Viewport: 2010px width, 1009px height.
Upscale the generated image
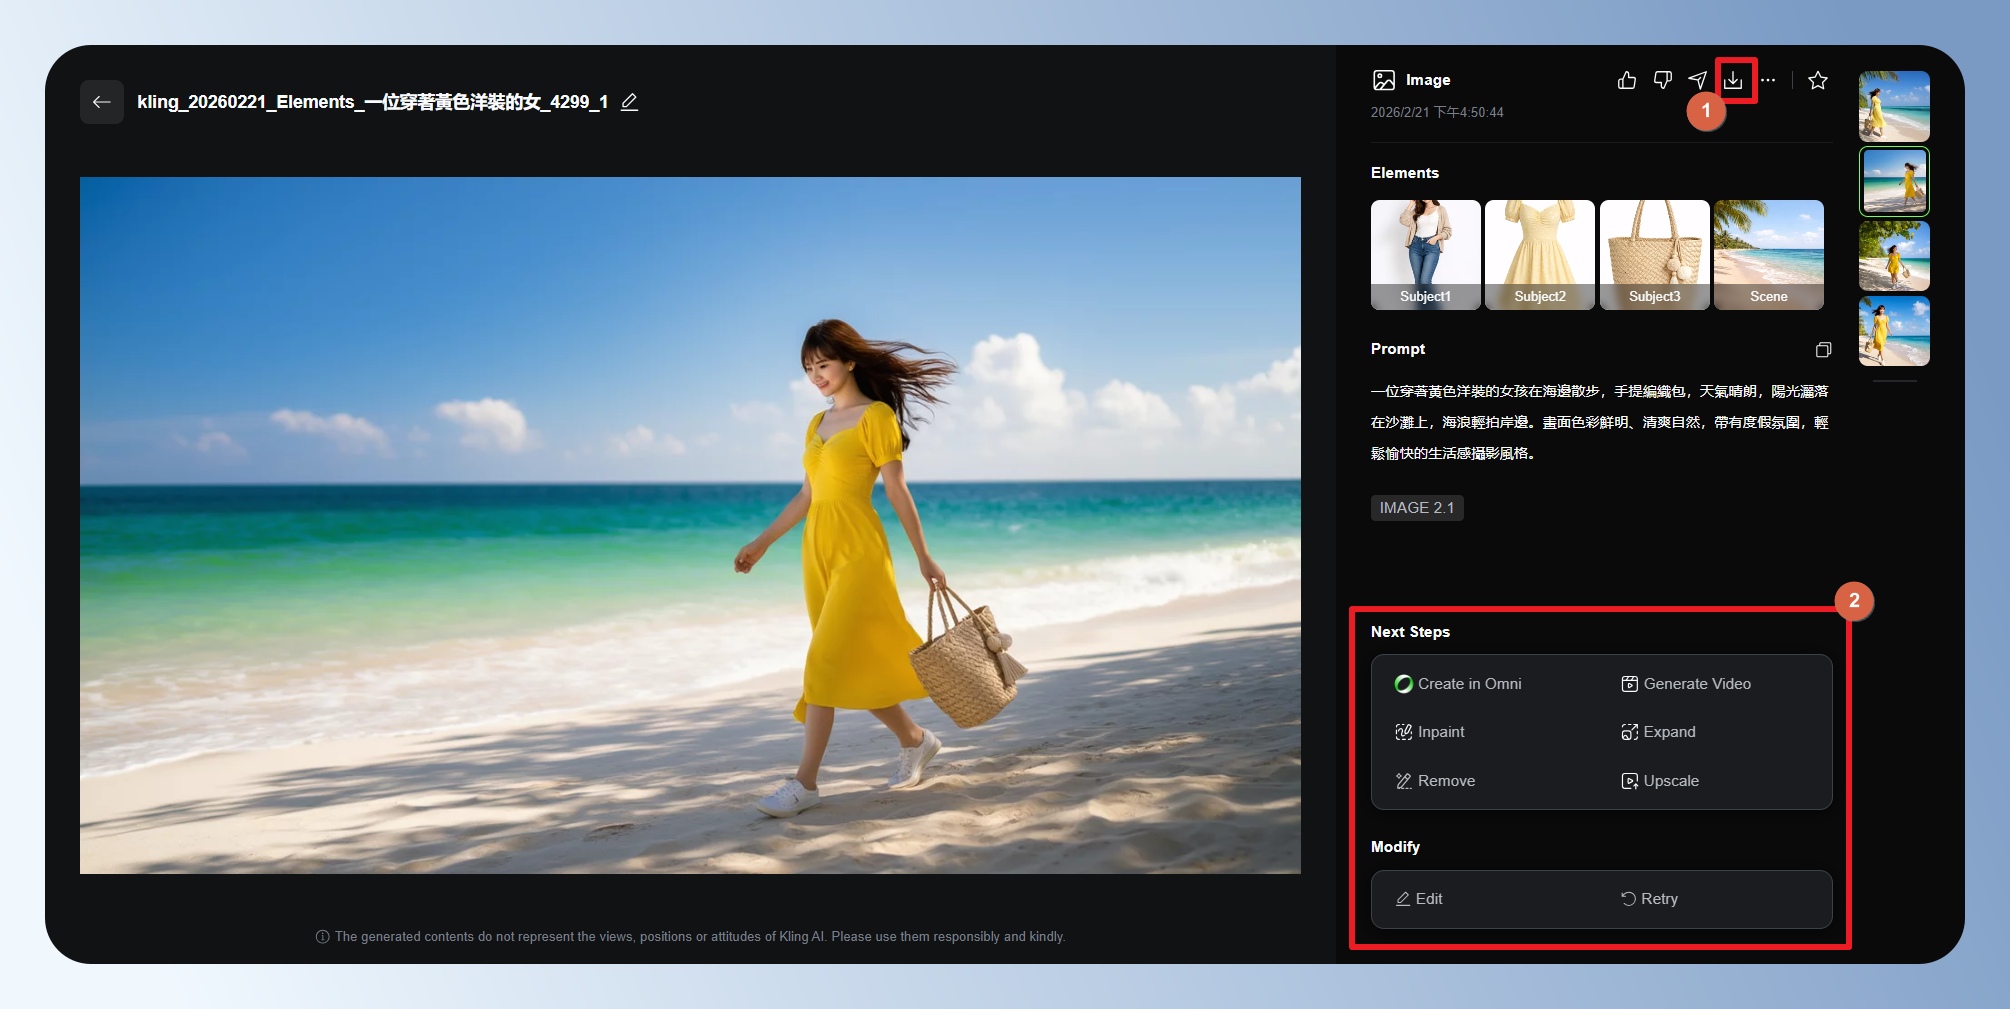point(1660,781)
